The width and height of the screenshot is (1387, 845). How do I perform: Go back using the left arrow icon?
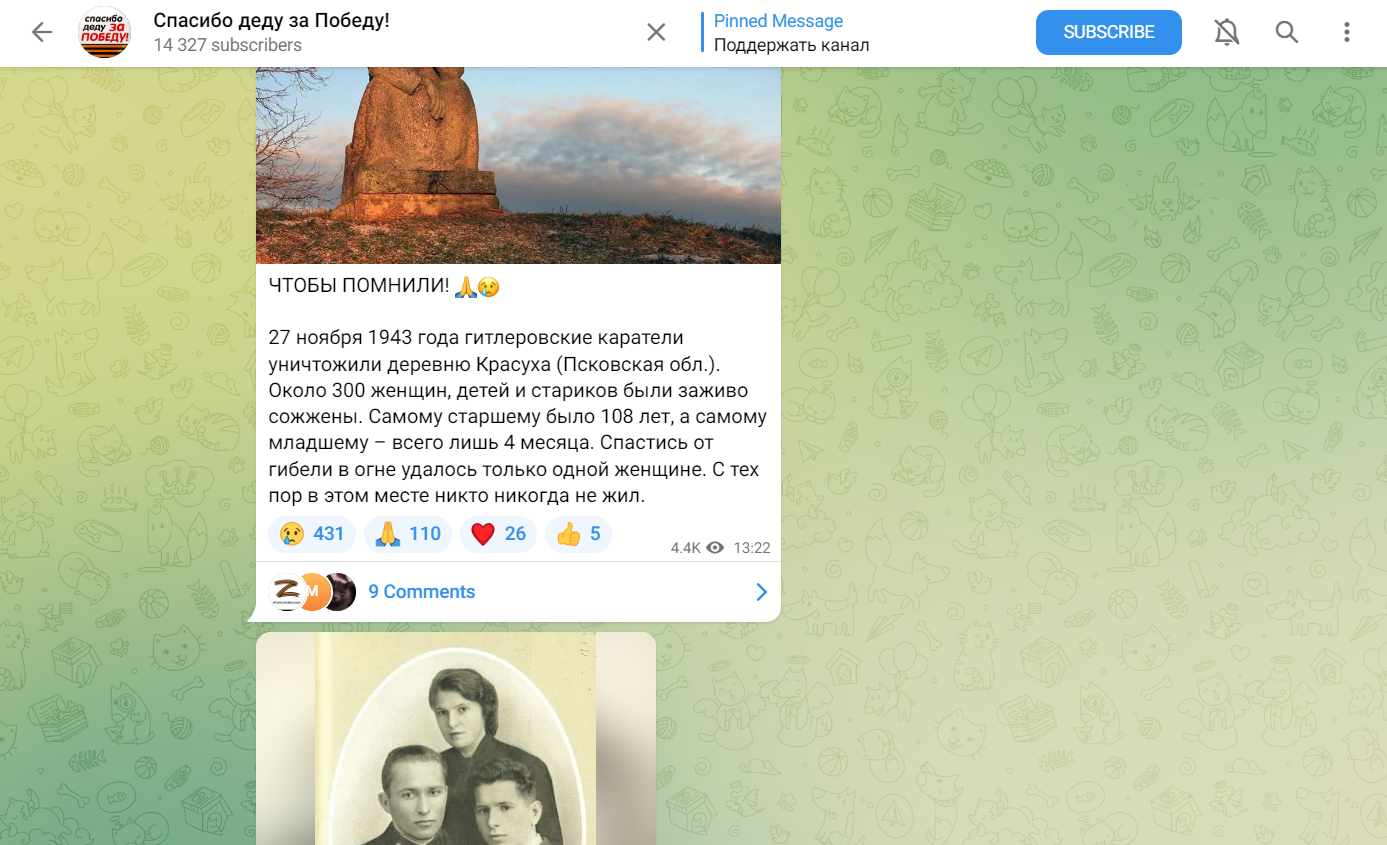pos(42,32)
